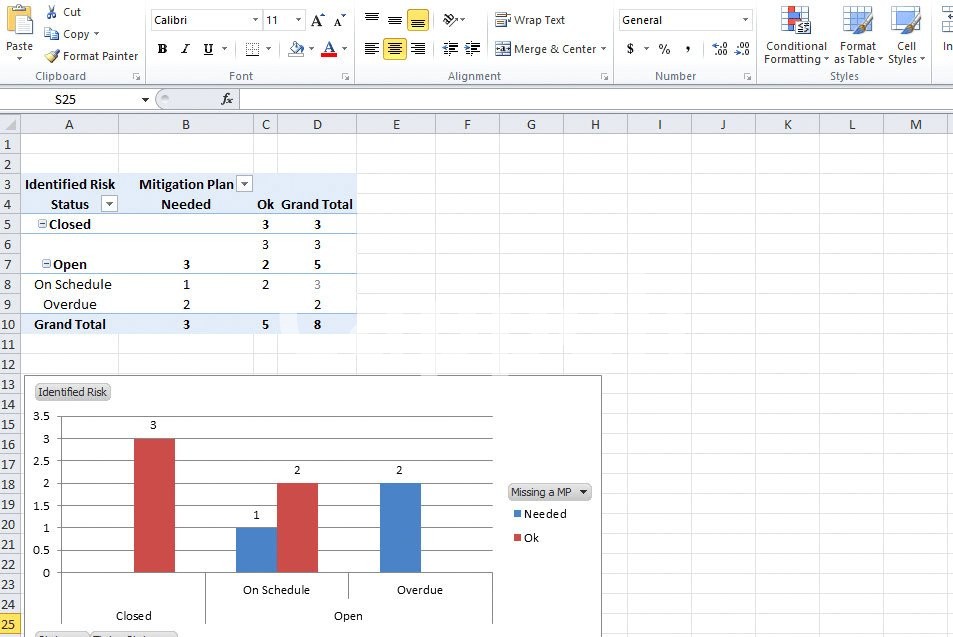Collapse the Open group in pivot table
Screen dimensions: 953x637
pyautogui.click(x=46, y=264)
